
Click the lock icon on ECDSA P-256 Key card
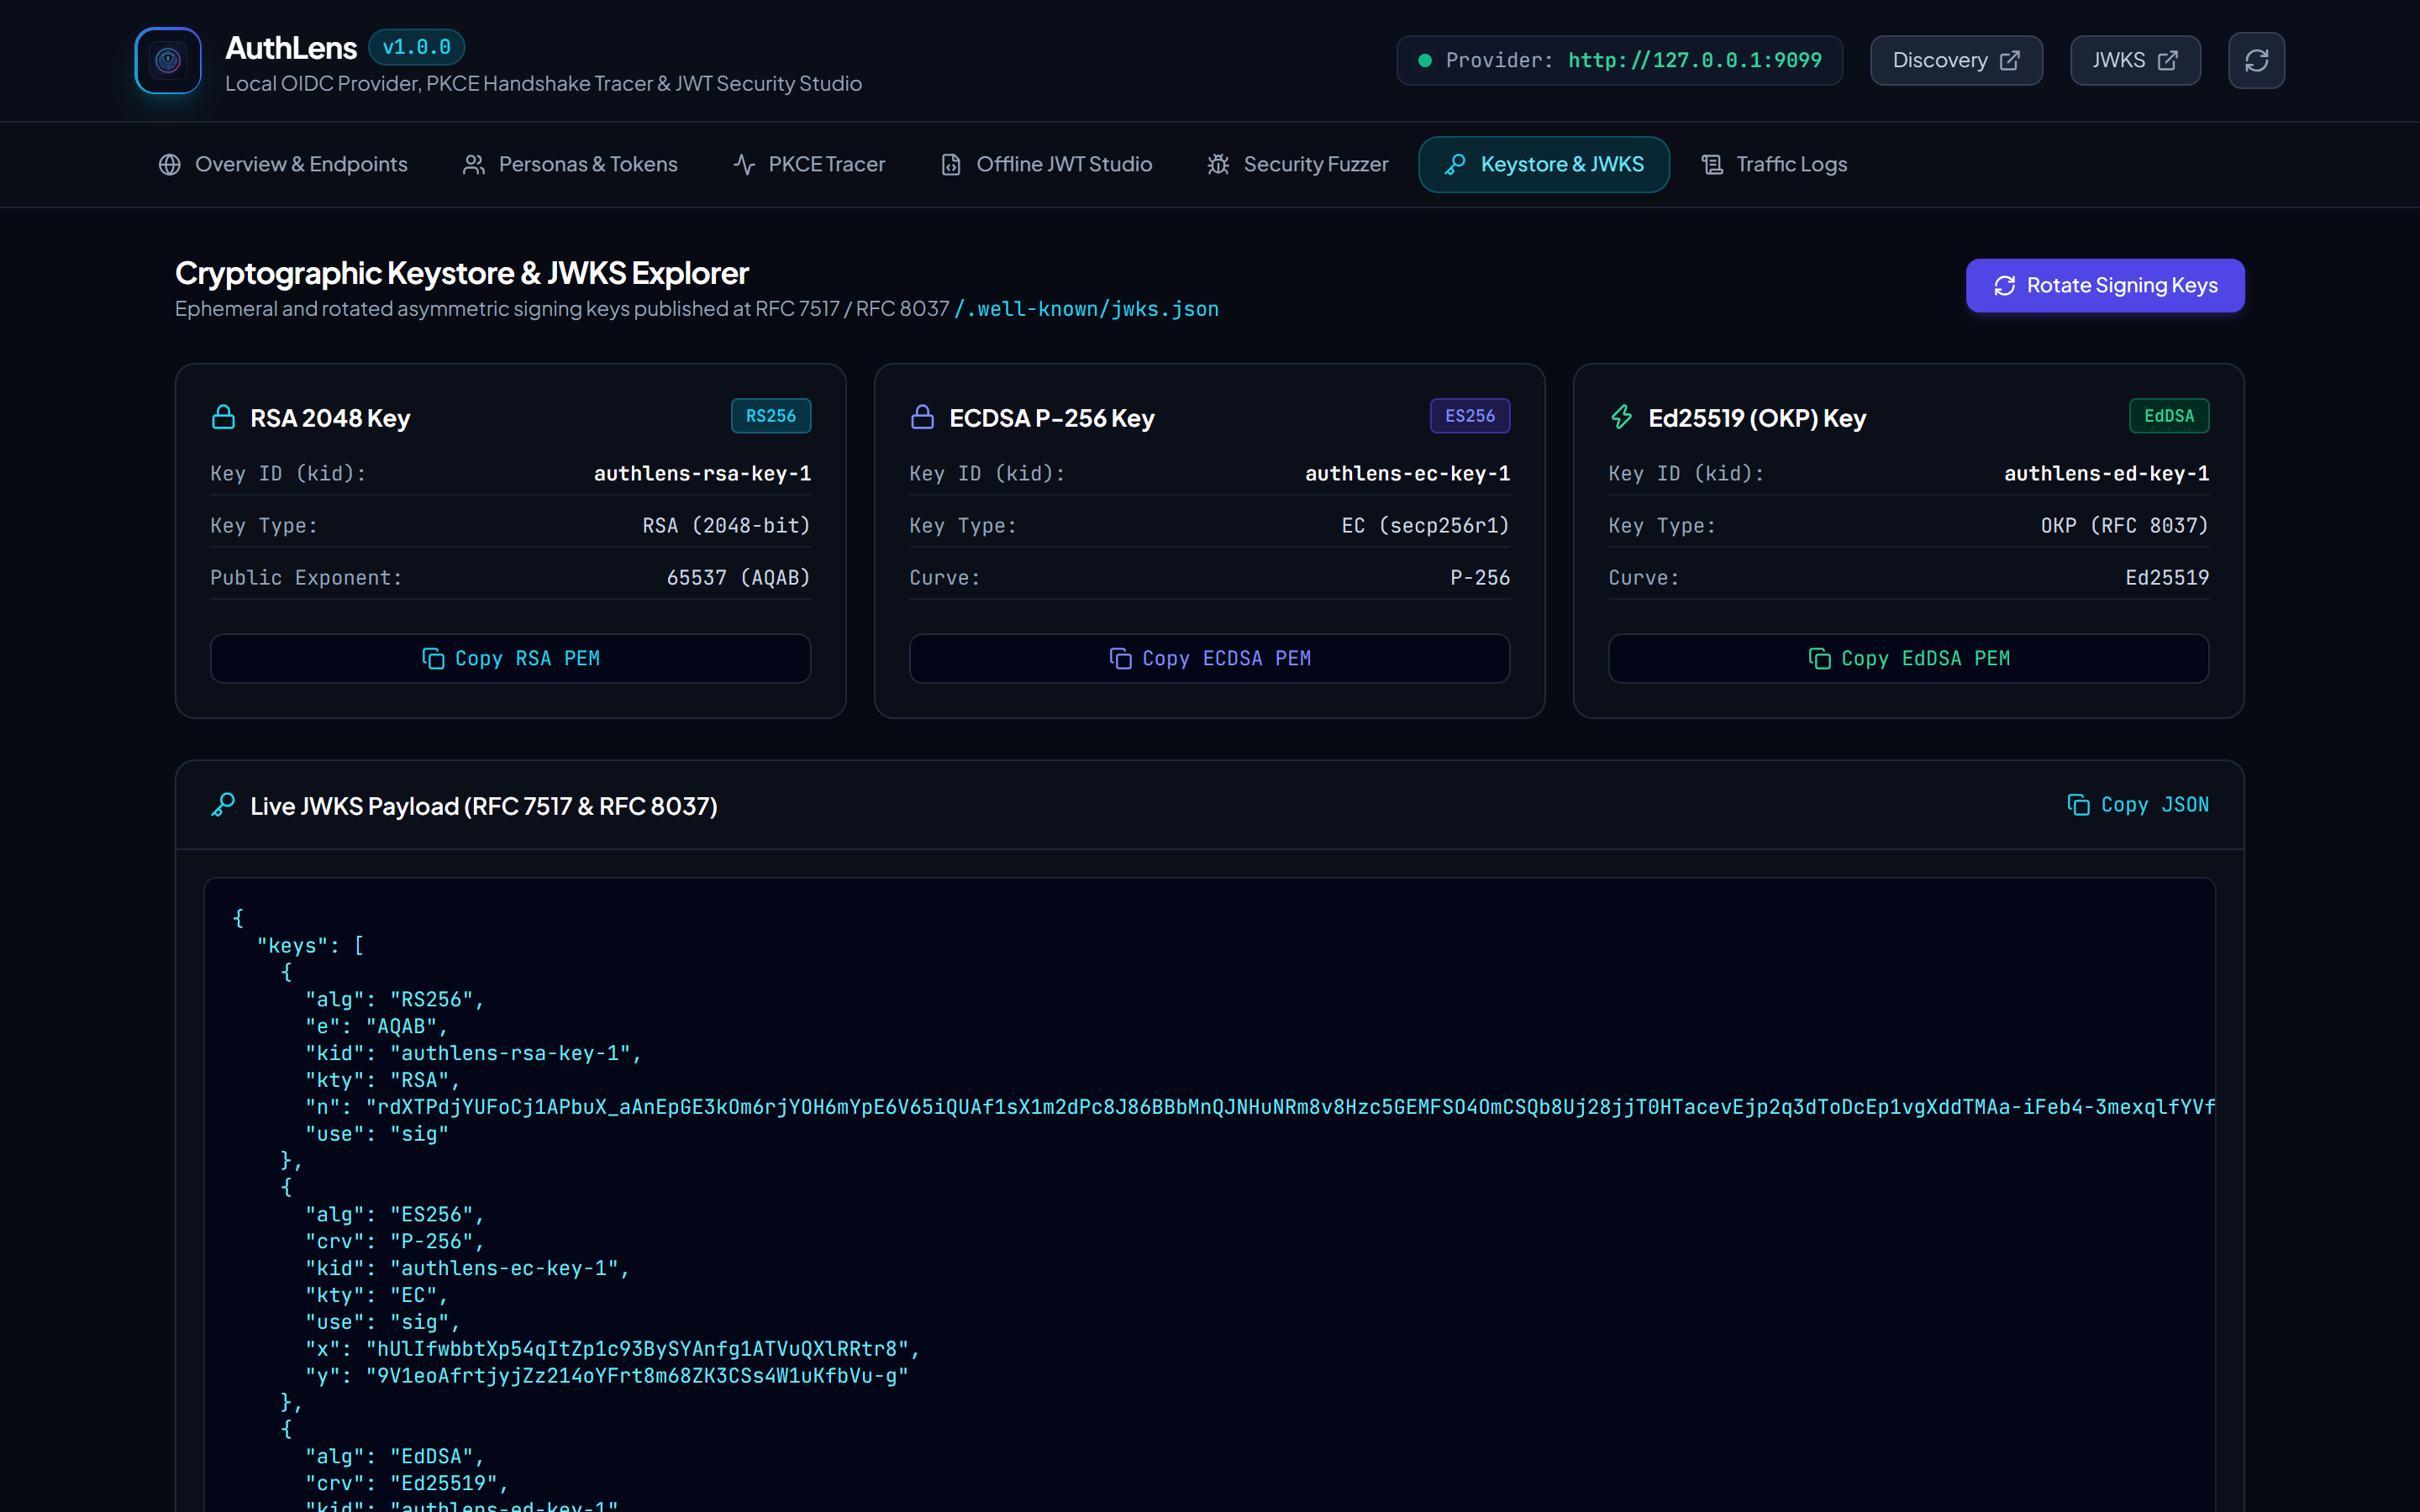pyautogui.click(x=922, y=417)
